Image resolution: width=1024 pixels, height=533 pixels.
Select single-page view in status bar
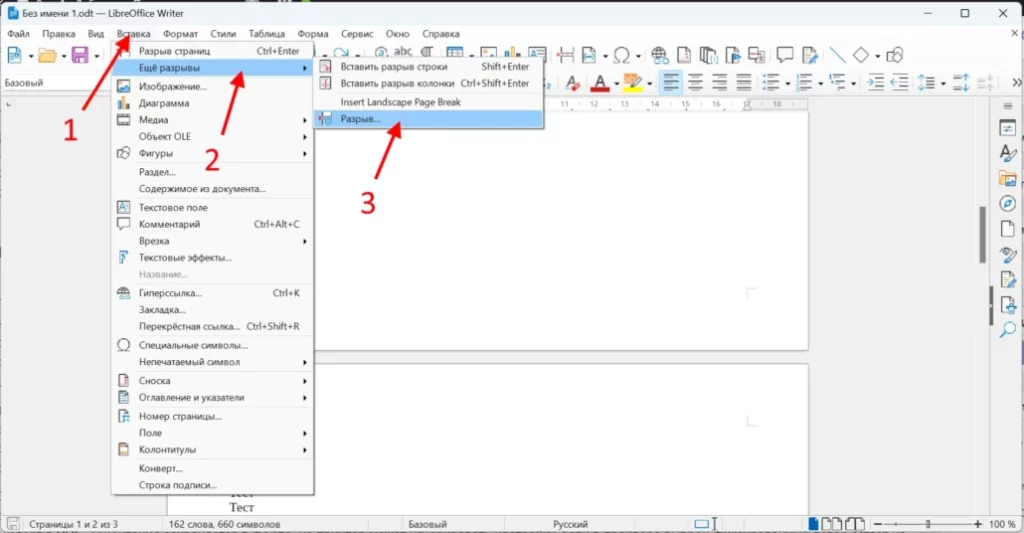813,524
